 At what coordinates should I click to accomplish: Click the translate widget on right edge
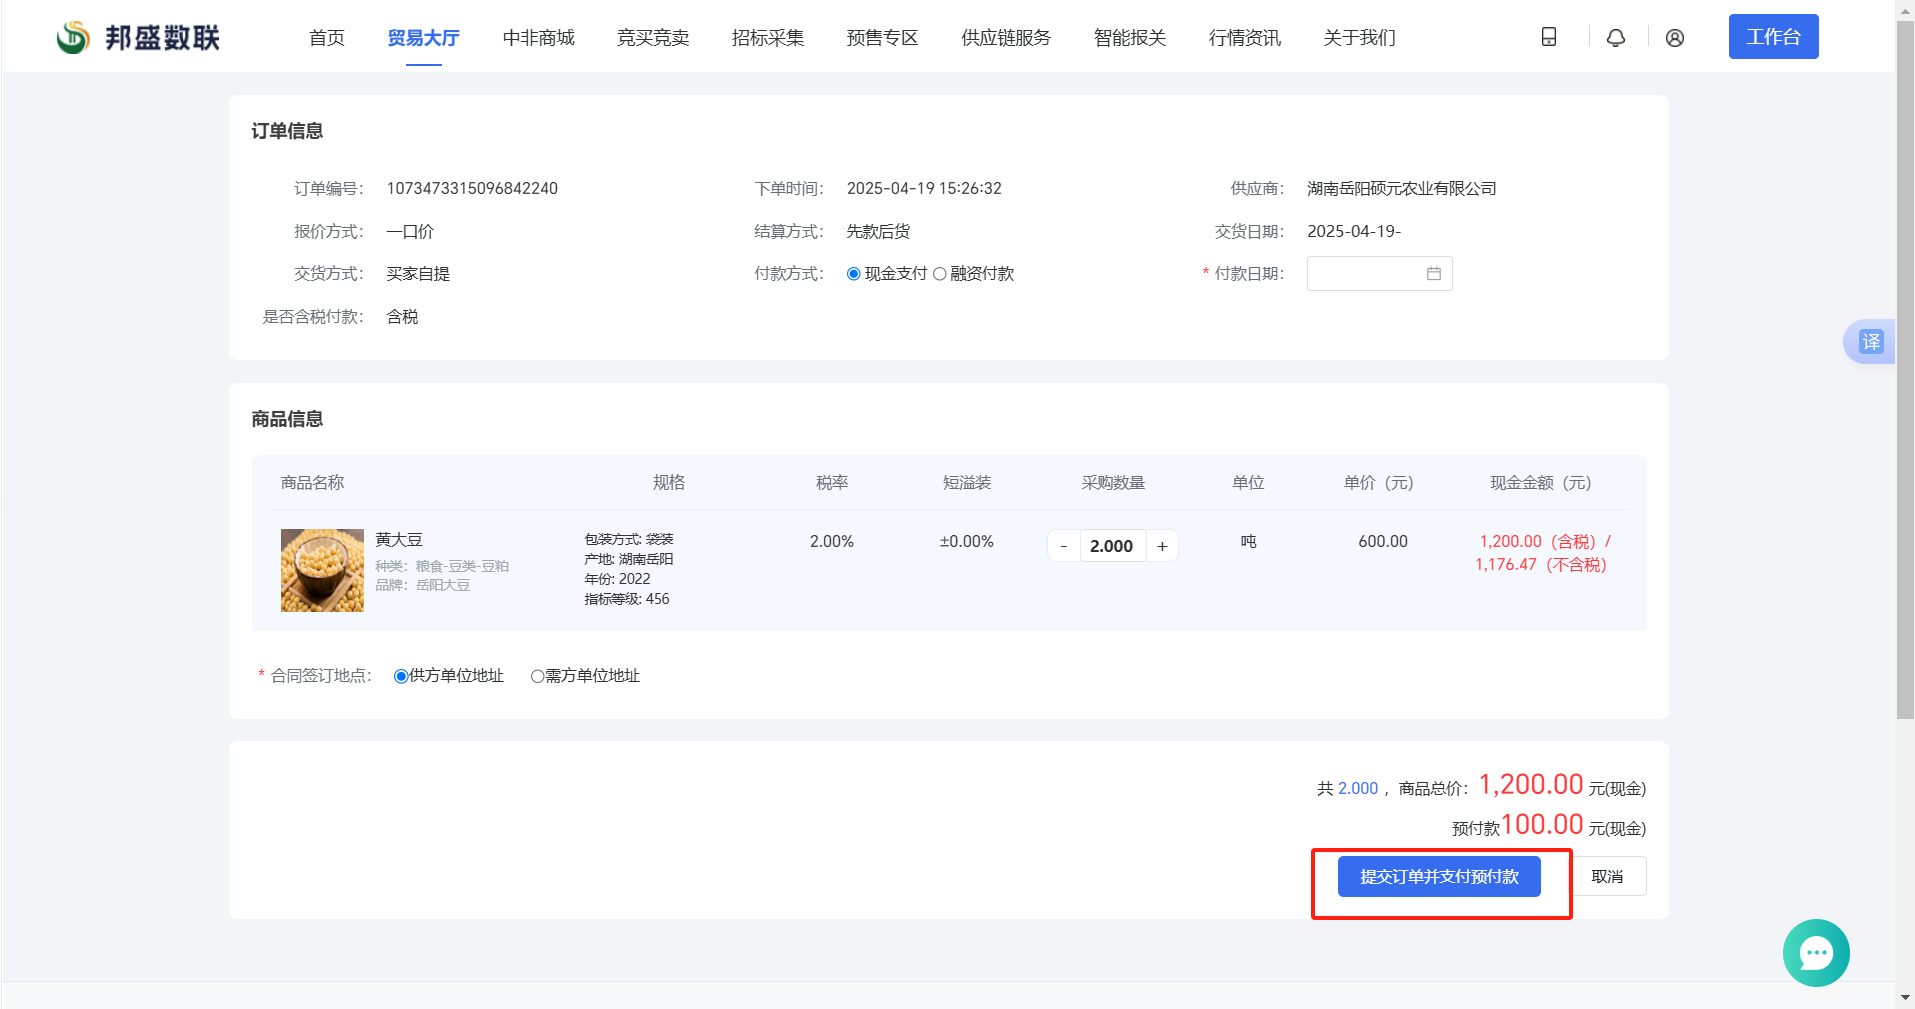(x=1869, y=342)
